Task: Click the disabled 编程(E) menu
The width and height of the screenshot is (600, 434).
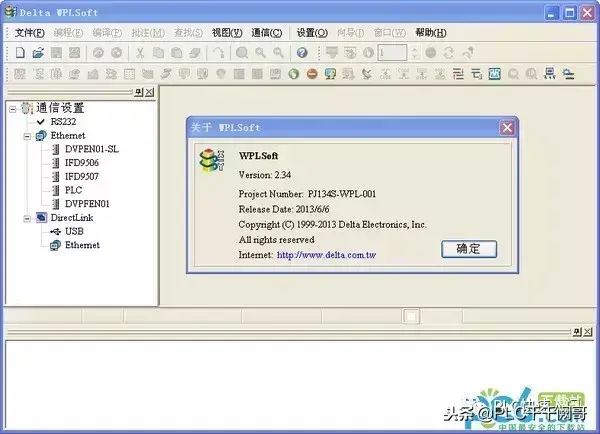Action: tap(68, 33)
